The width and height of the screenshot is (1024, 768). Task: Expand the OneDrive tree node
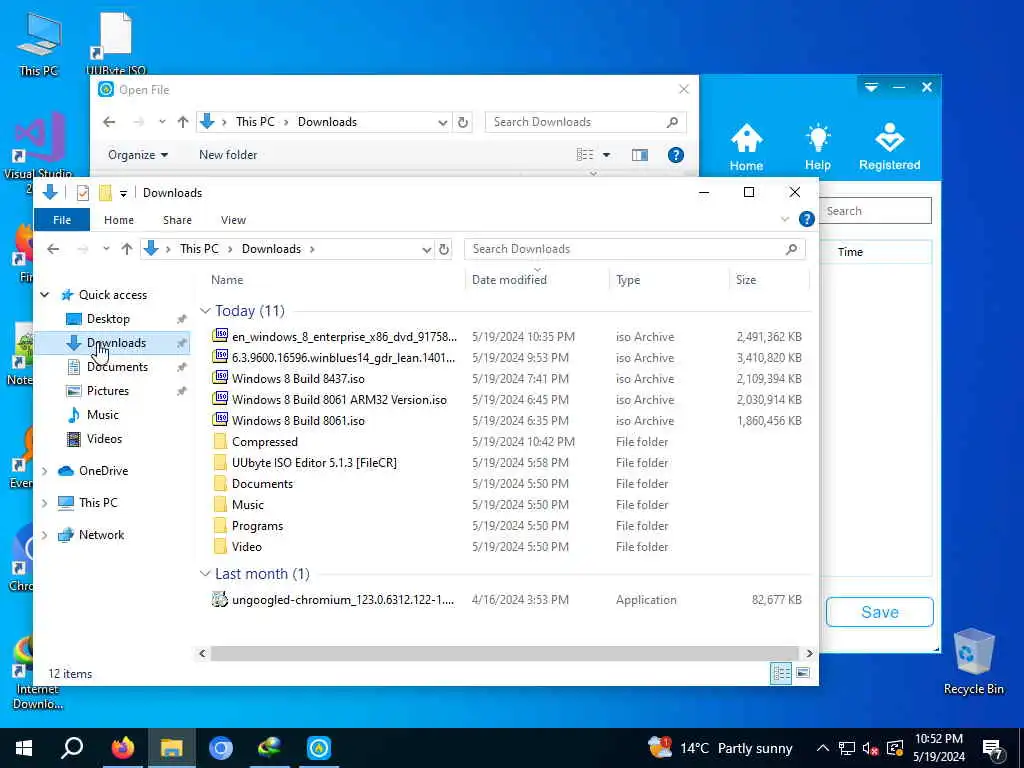(44, 471)
